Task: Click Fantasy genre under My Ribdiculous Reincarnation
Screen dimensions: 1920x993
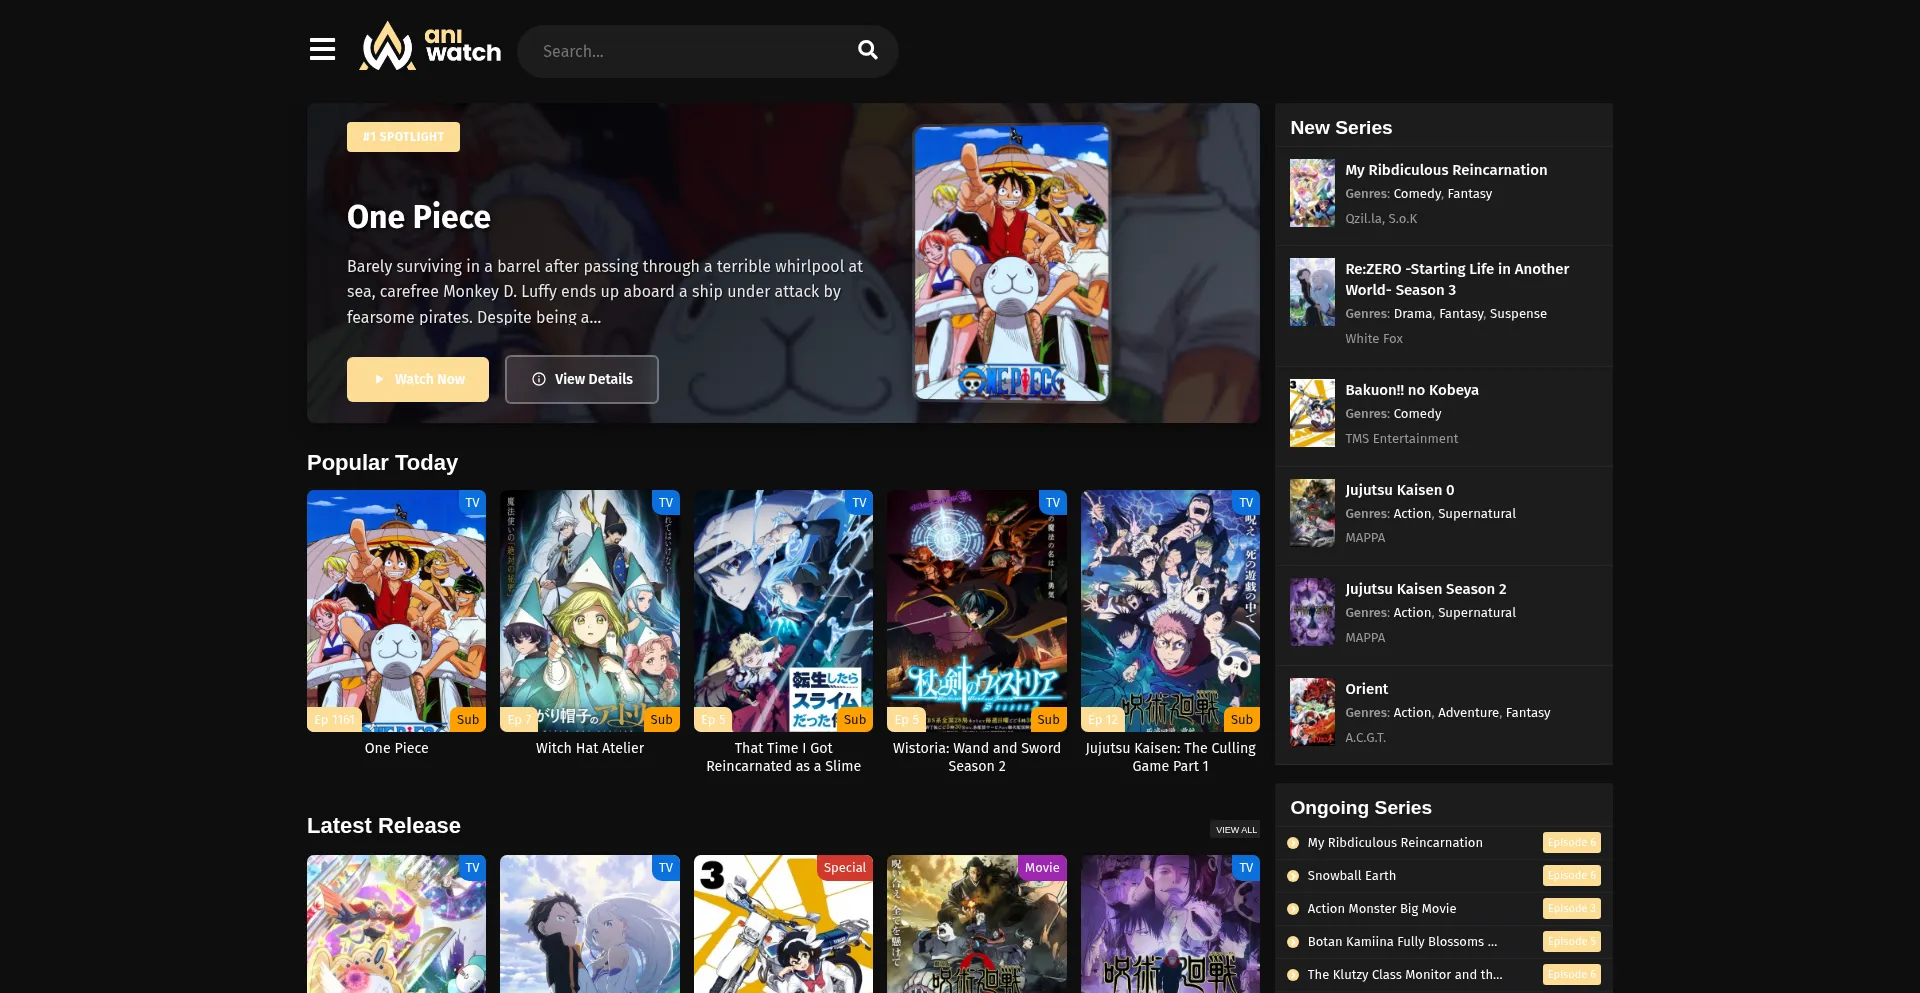Action: pyautogui.click(x=1469, y=194)
